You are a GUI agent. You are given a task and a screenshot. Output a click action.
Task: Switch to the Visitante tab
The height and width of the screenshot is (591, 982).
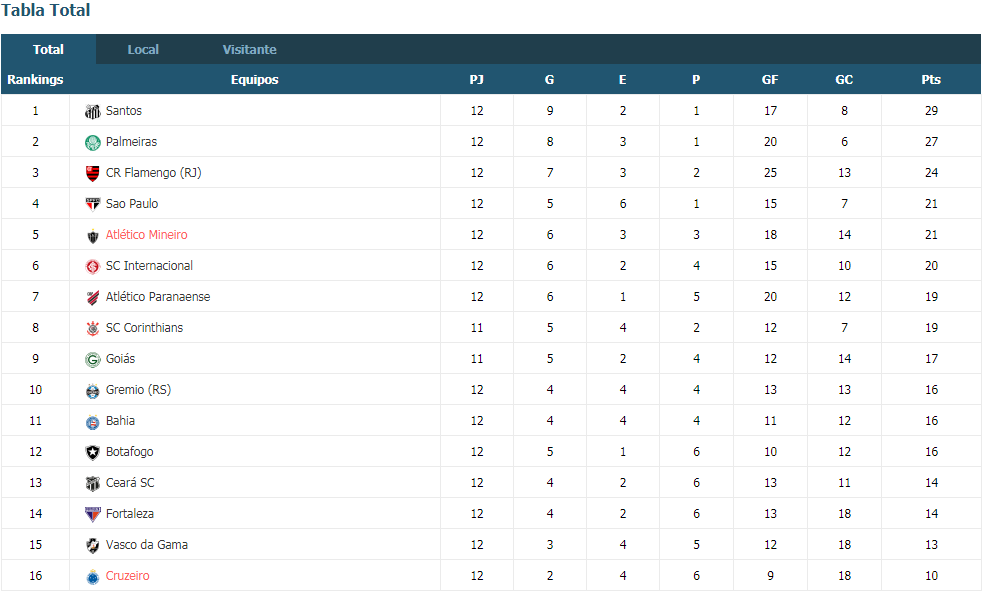[x=249, y=49]
